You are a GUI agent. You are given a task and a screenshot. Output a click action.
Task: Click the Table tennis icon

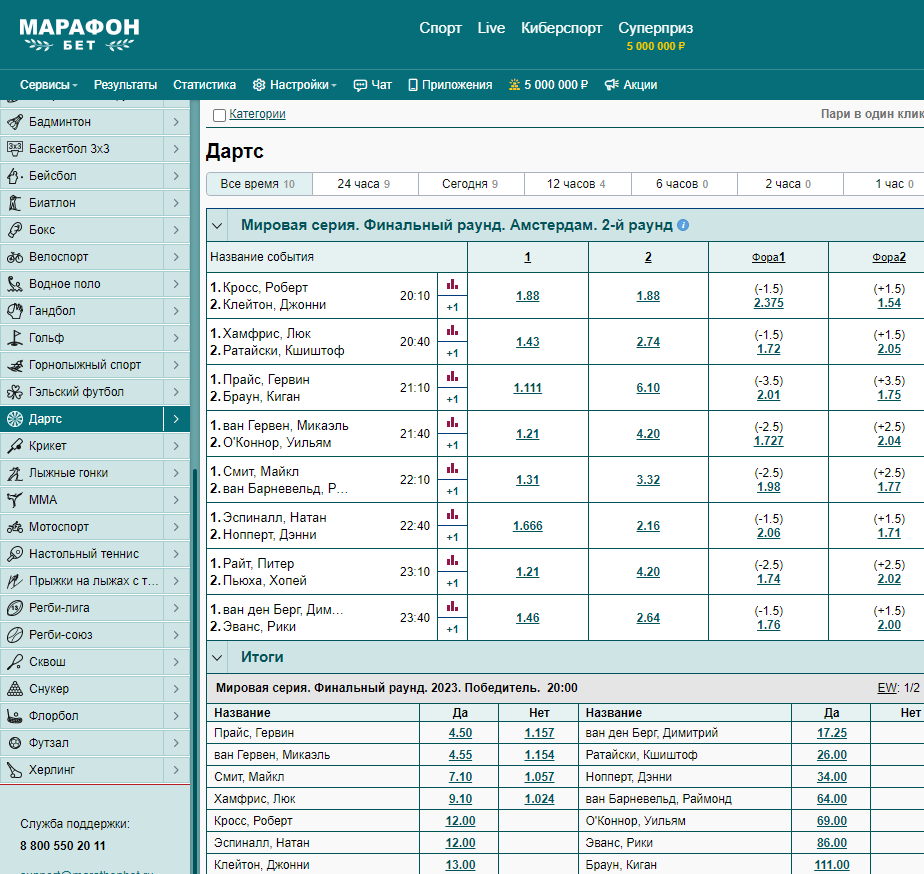pyautogui.click(x=15, y=554)
